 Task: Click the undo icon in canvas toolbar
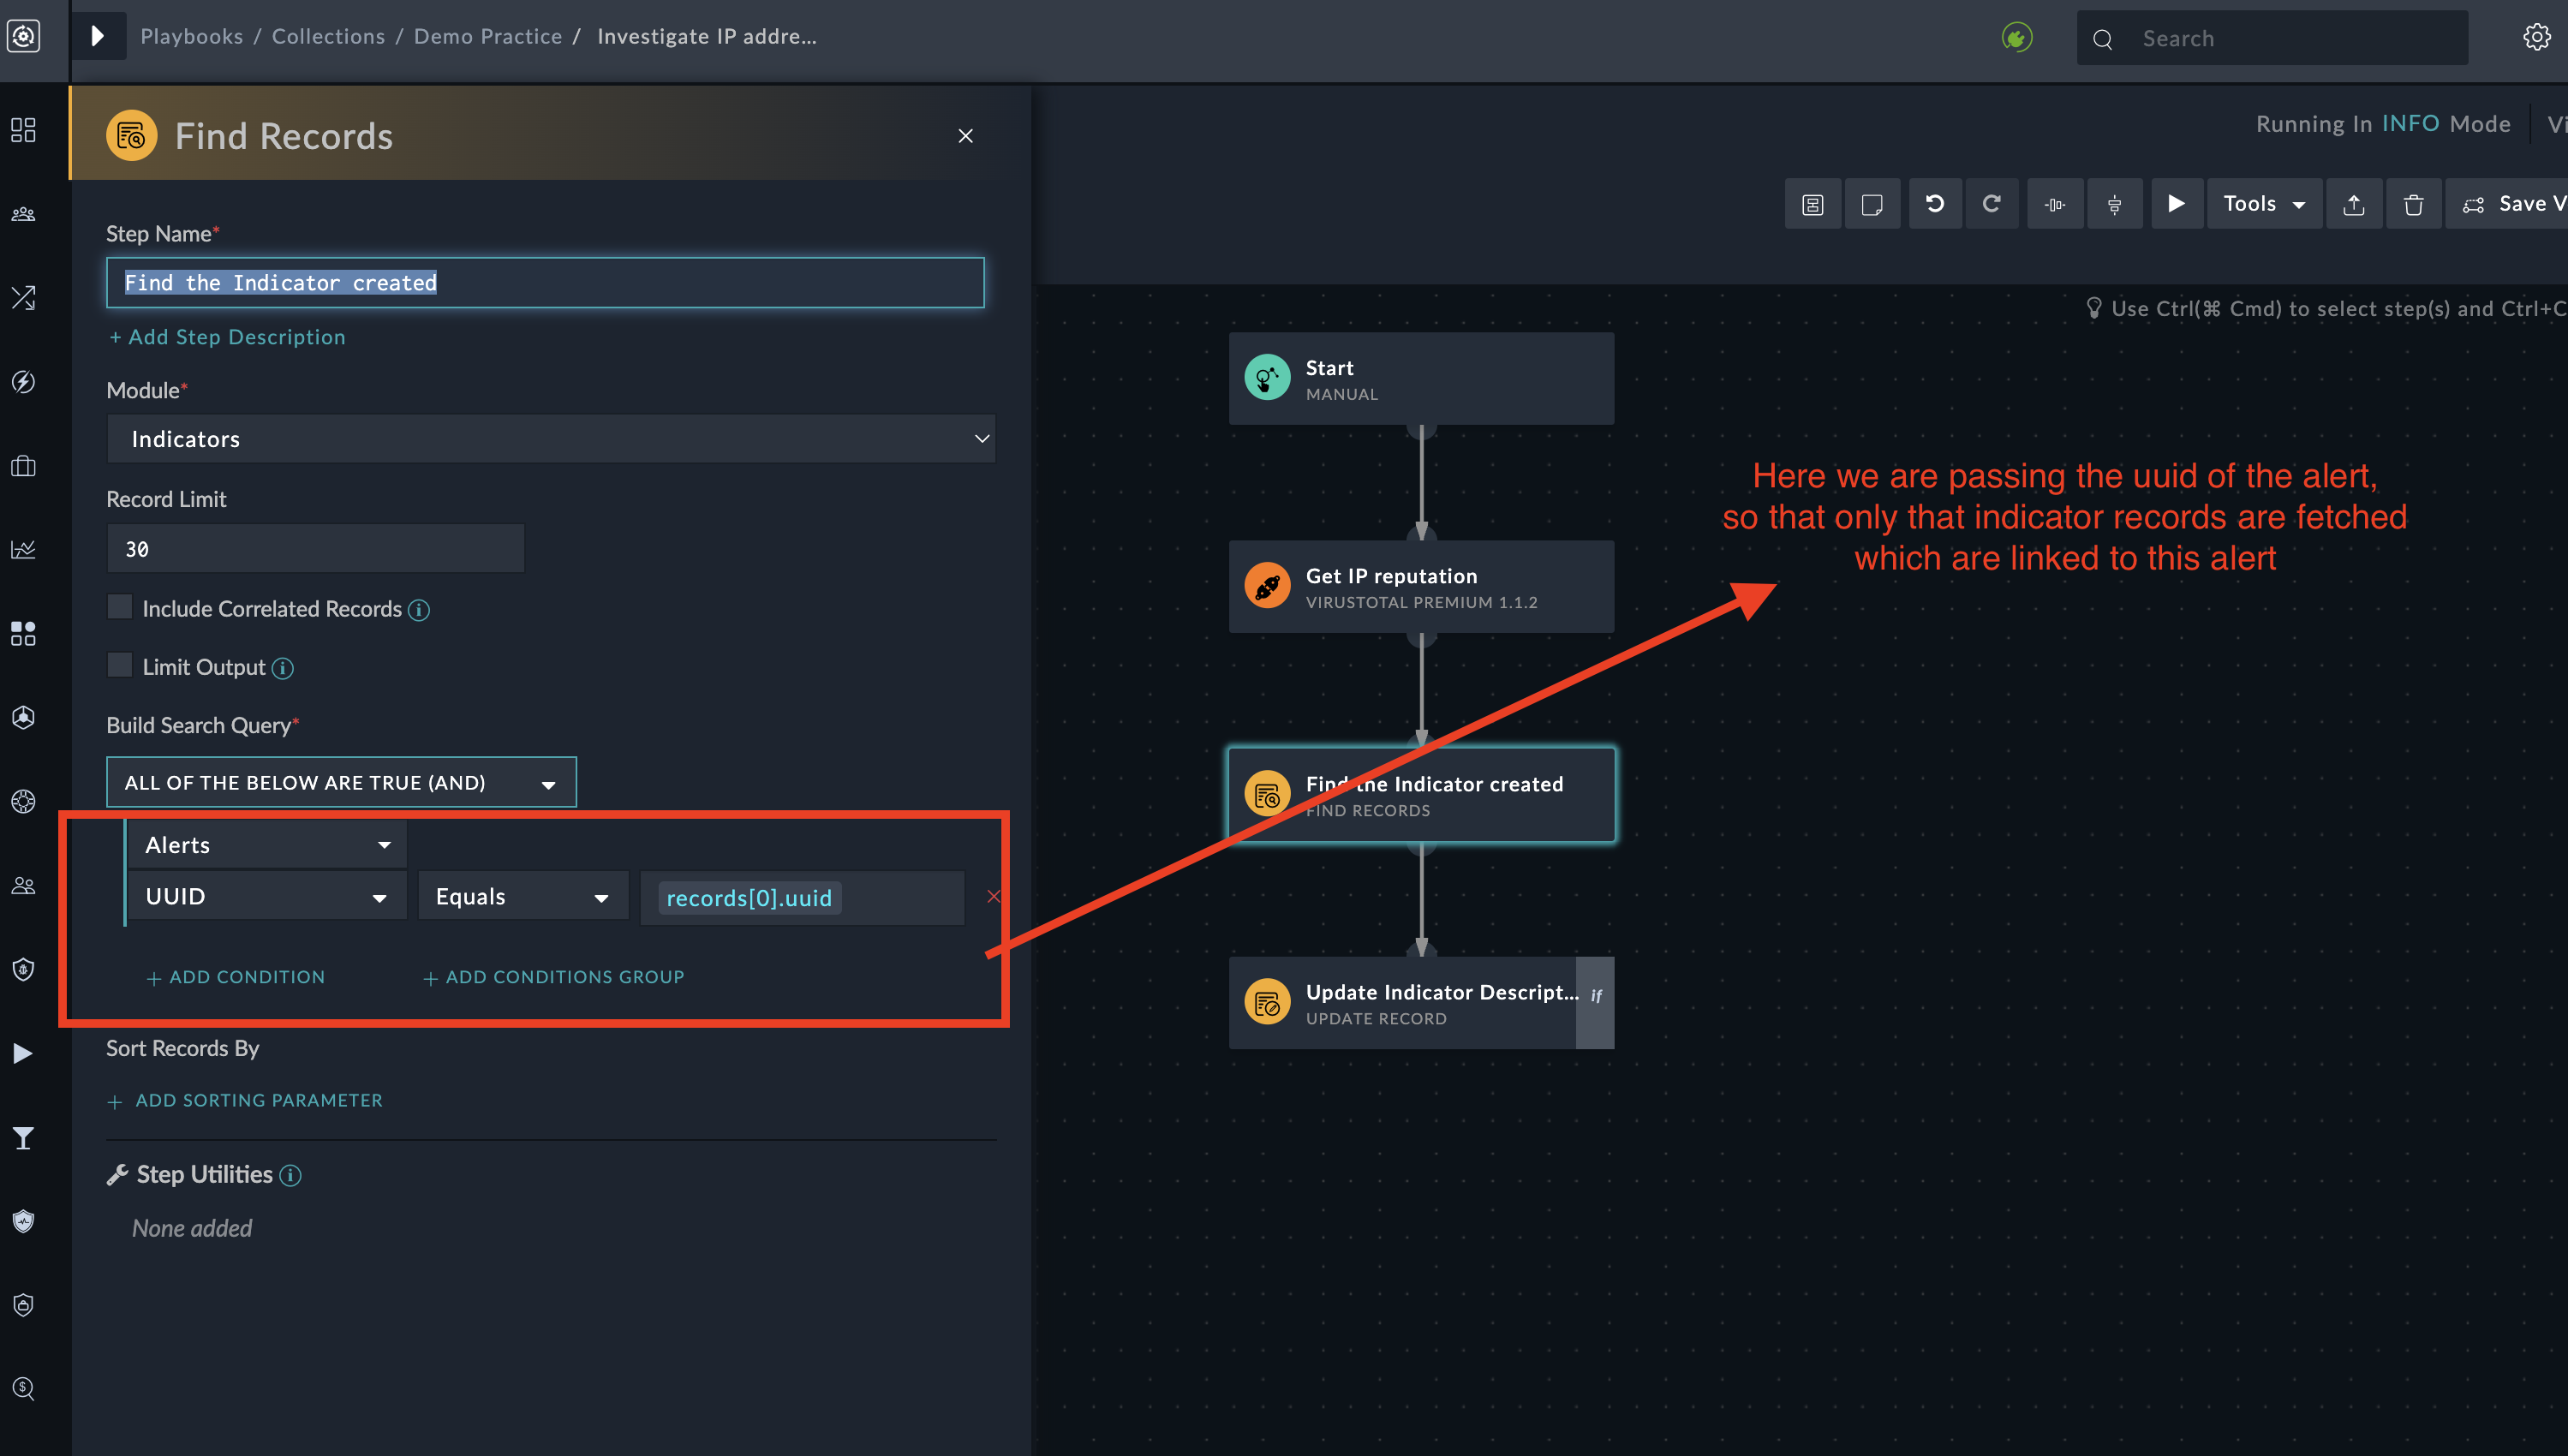pos(1934,204)
